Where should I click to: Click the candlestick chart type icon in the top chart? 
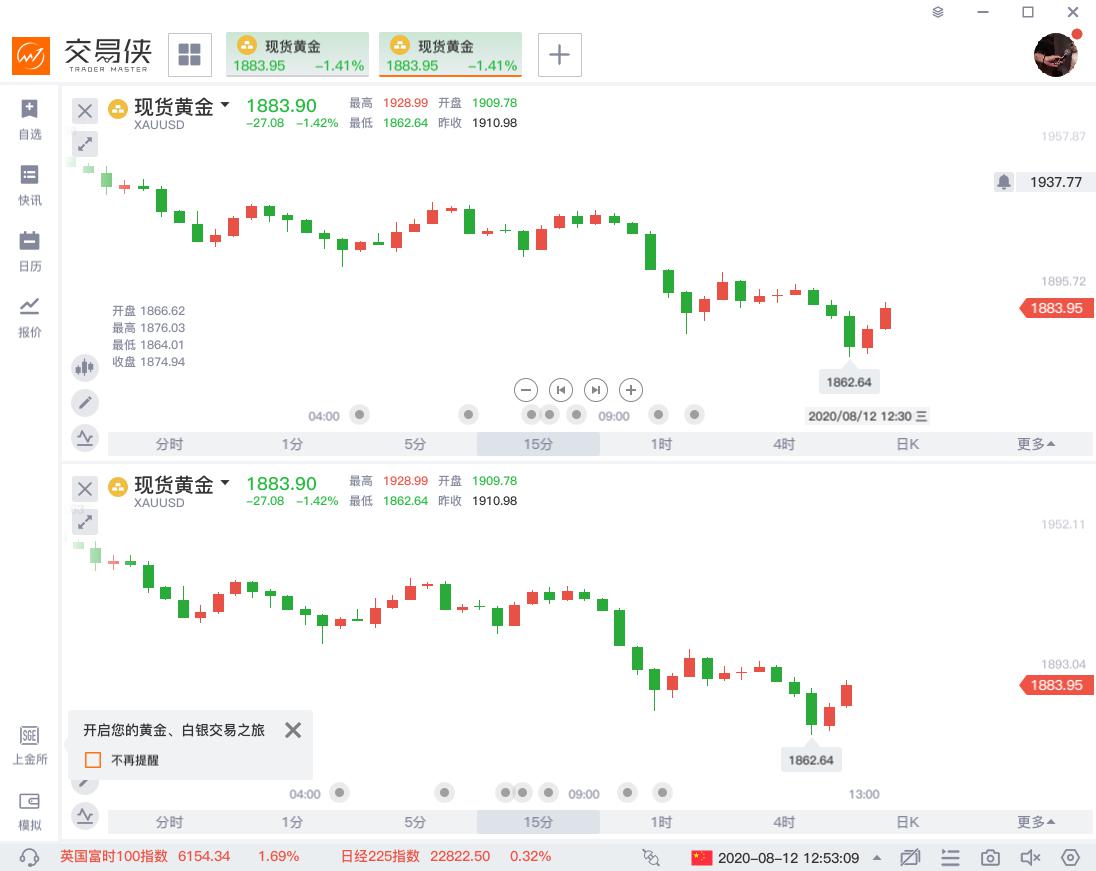click(85, 367)
